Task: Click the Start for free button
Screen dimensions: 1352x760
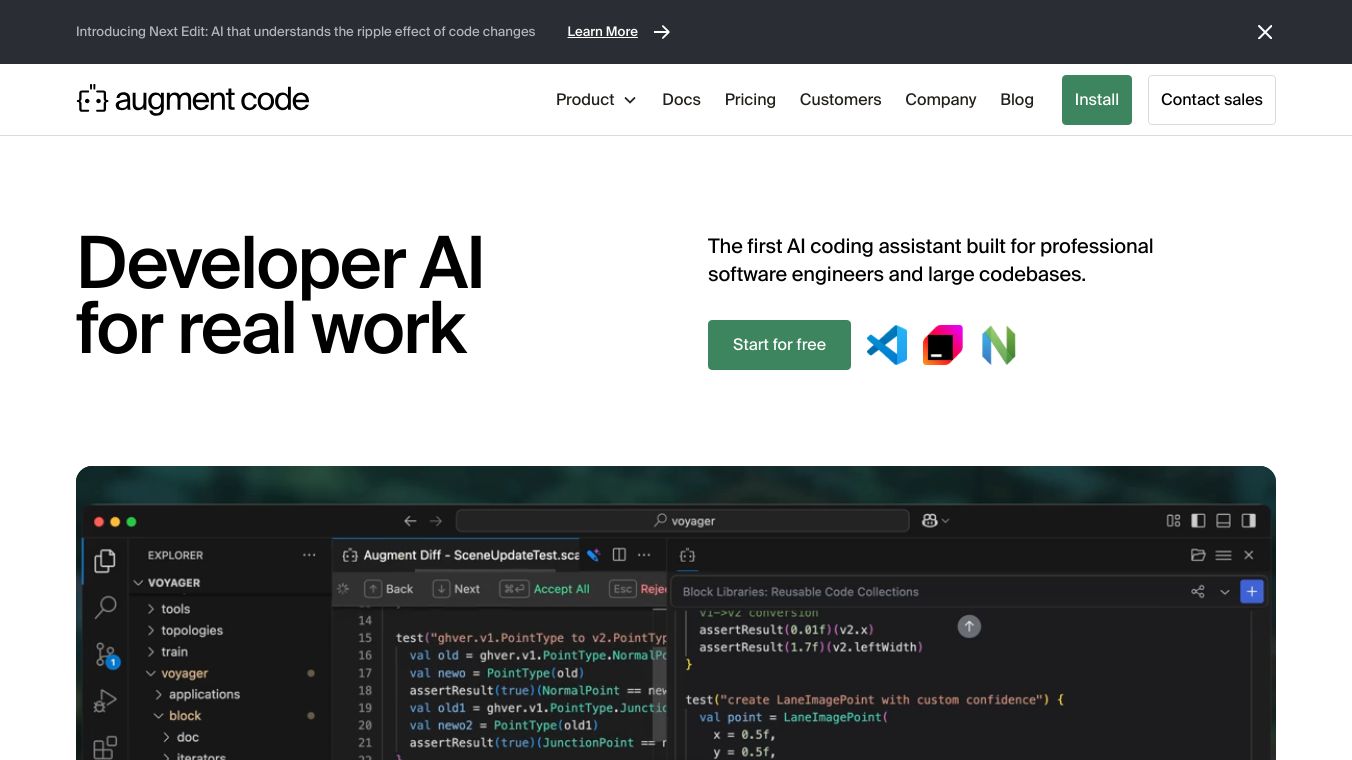Action: (x=779, y=345)
